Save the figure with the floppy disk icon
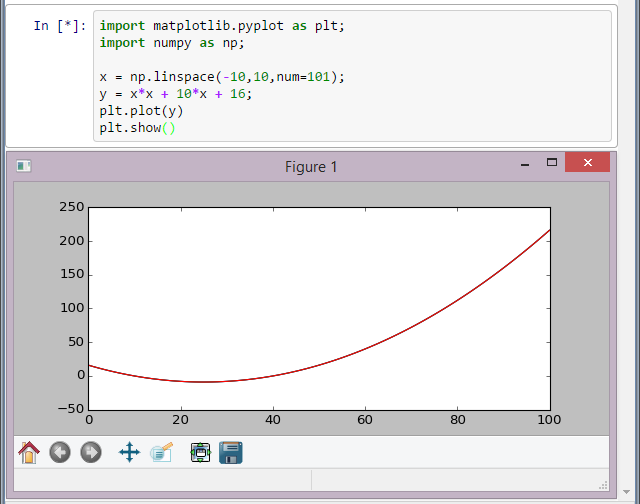This screenshot has height=504, width=640. coord(231,453)
